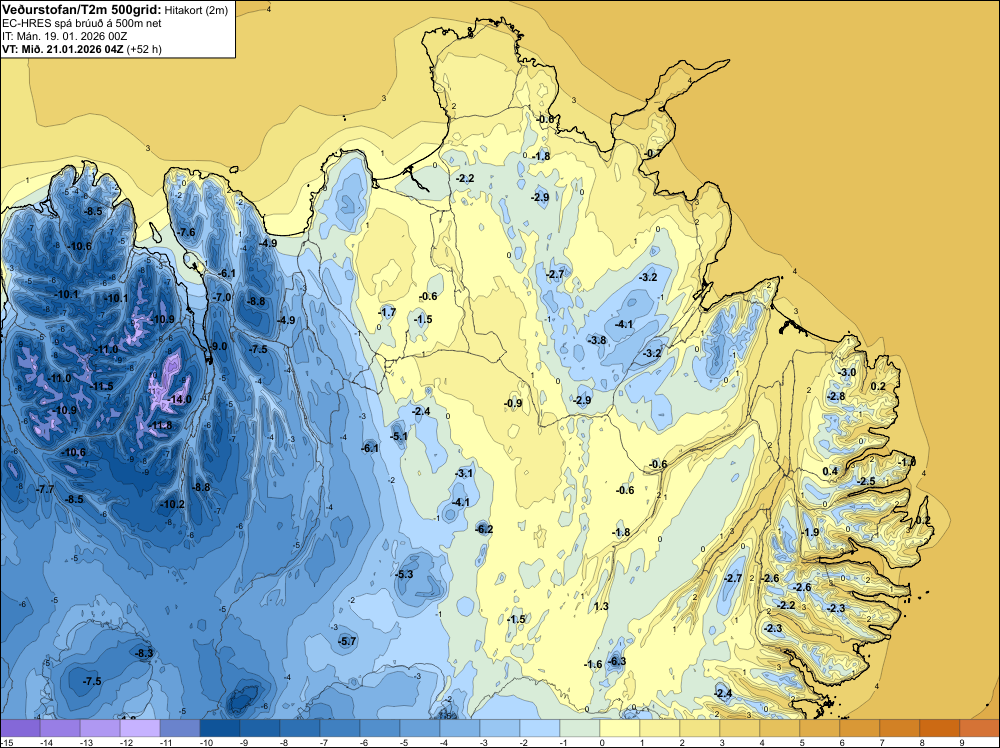The image size is (1000, 748).
Task: Click the valid time 'VT: Mið. 21.01.2026 04Z'
Action: click(x=62, y=49)
